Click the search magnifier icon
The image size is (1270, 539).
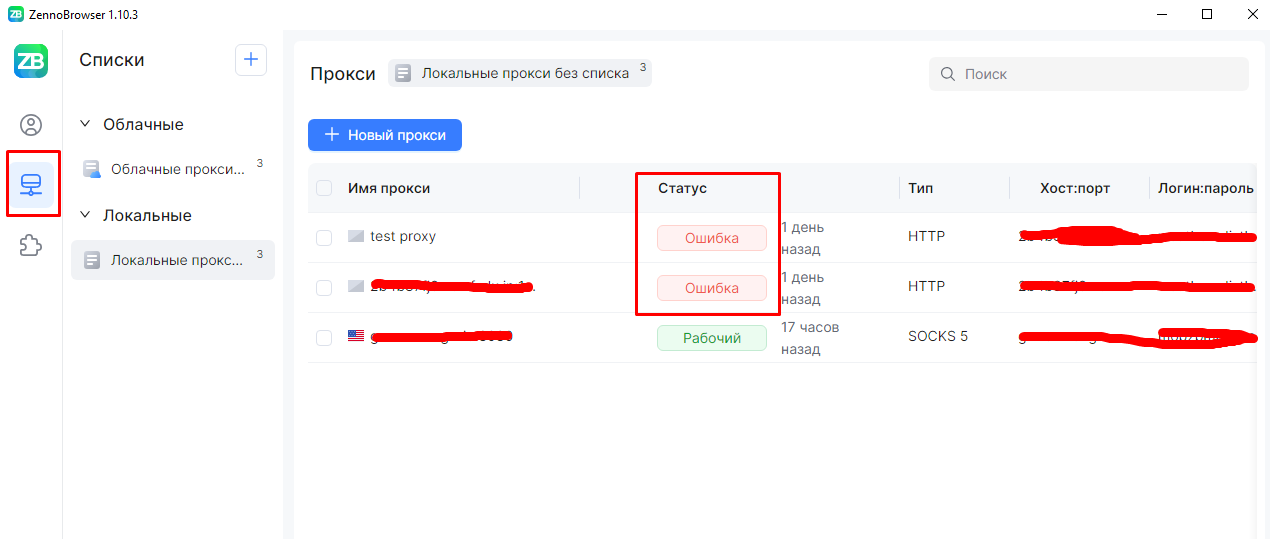pyautogui.click(x=947, y=74)
